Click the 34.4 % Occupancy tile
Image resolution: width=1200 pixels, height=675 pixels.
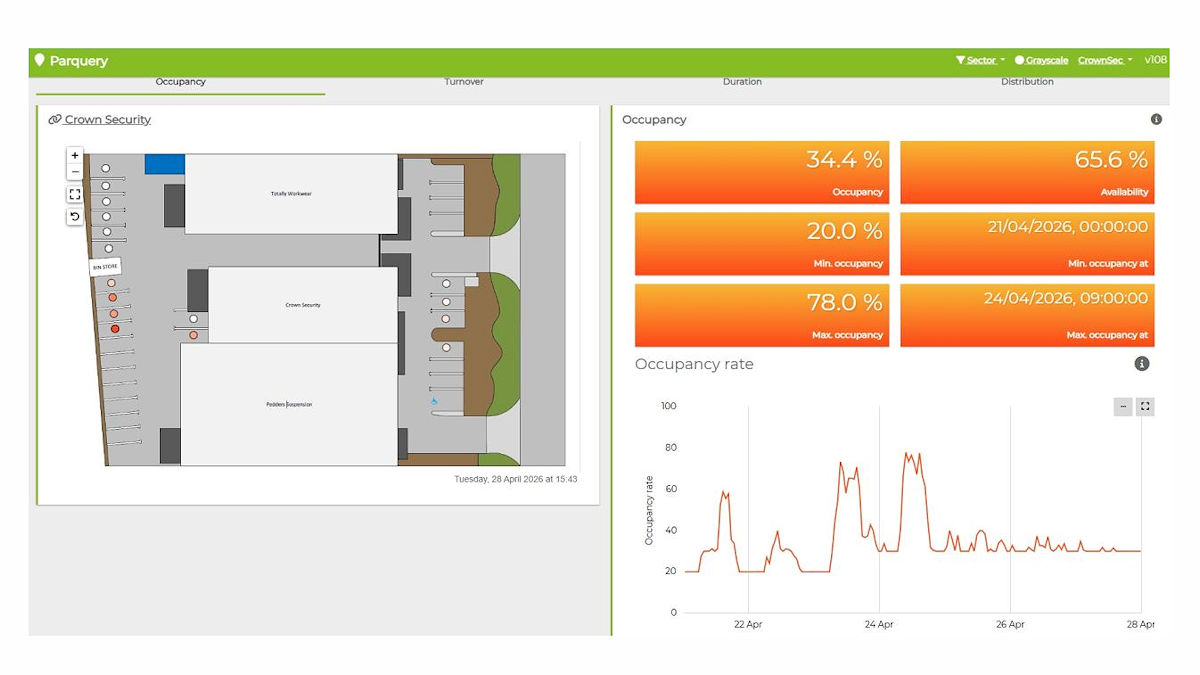coord(762,172)
